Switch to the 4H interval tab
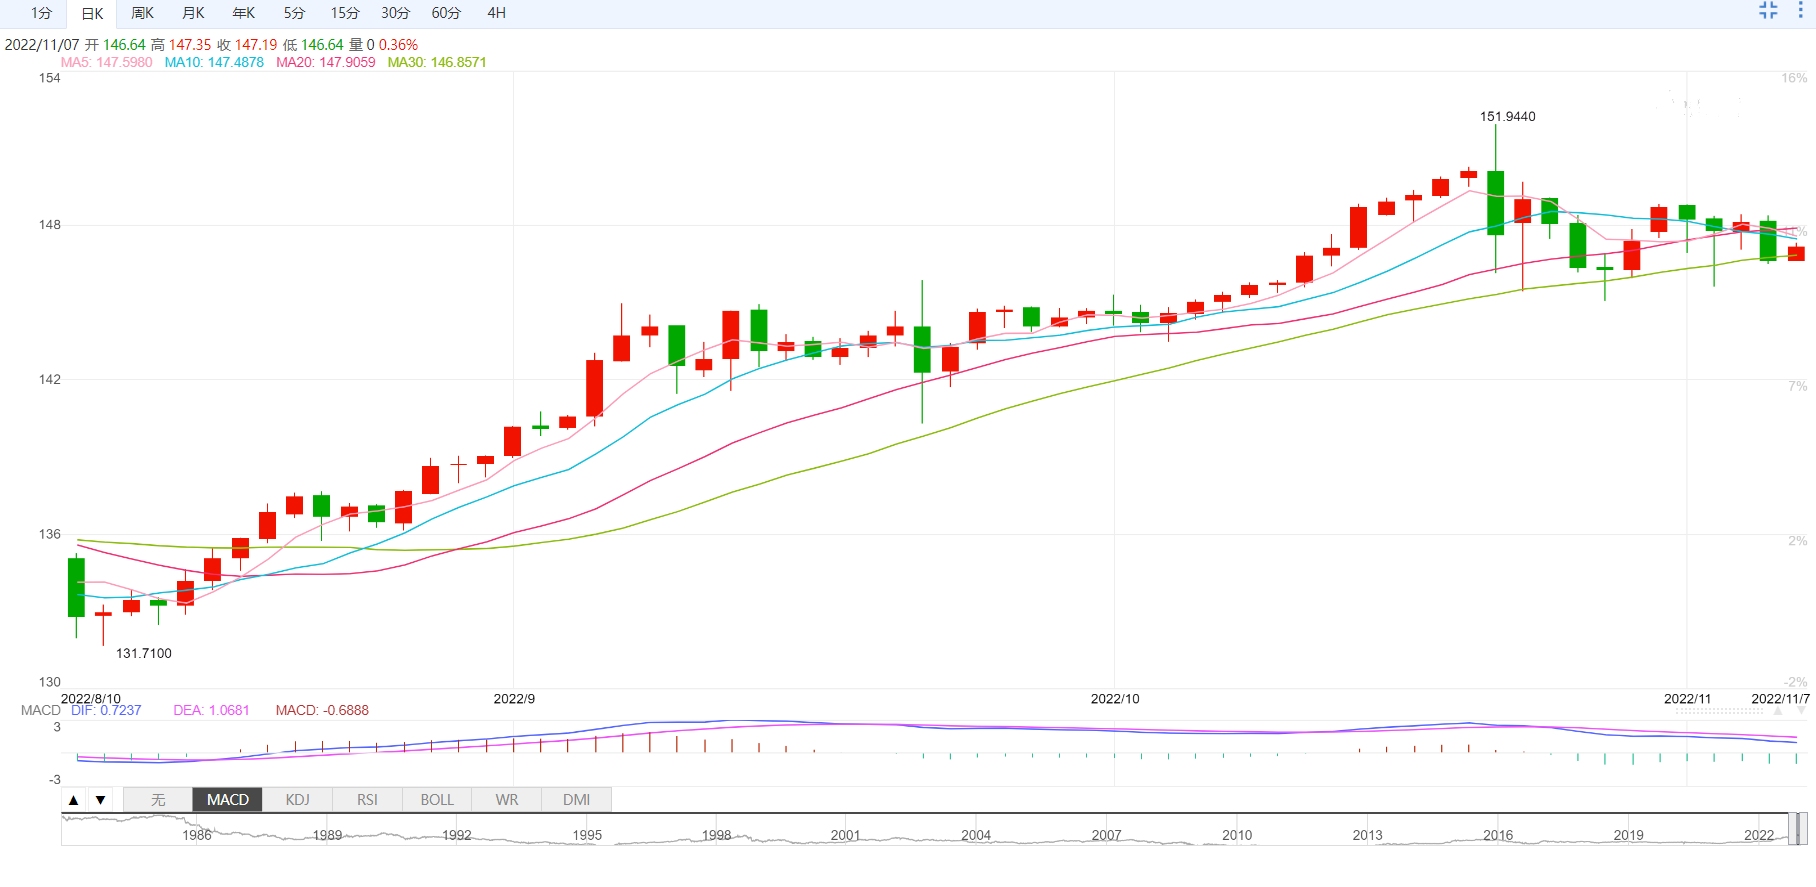Viewport: 1816px width, 887px height. 497,13
